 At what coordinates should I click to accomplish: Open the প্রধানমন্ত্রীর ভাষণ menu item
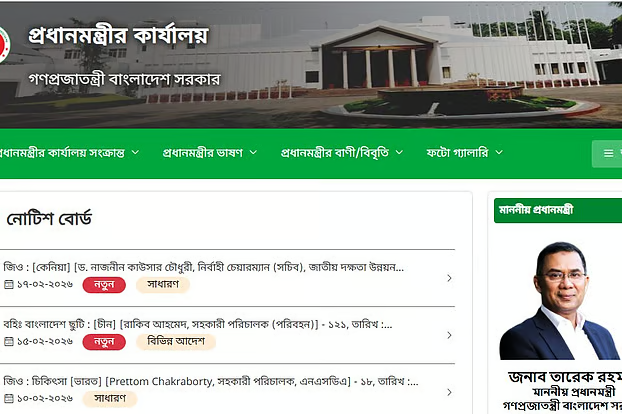coord(203,153)
